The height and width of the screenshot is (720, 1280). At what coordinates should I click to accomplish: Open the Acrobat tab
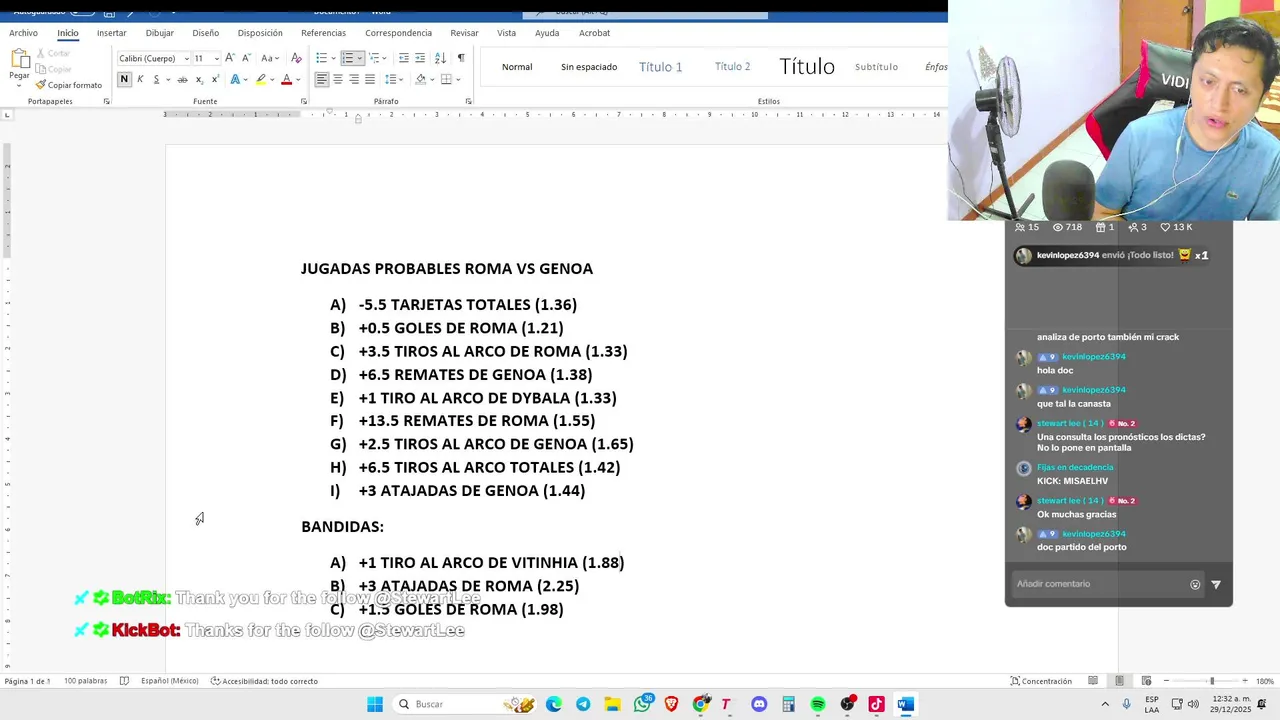pos(594,33)
